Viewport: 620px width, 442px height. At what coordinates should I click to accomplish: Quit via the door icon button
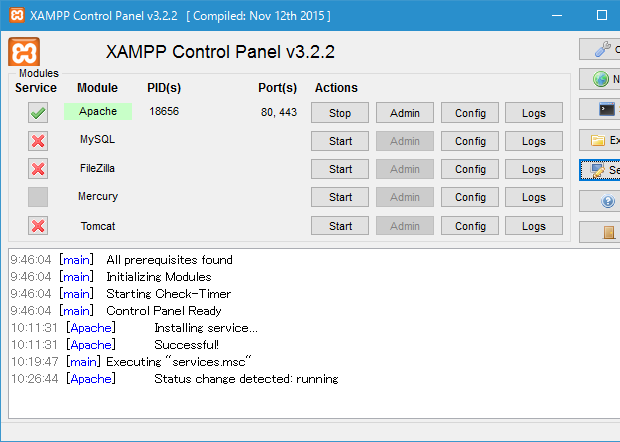(600, 232)
